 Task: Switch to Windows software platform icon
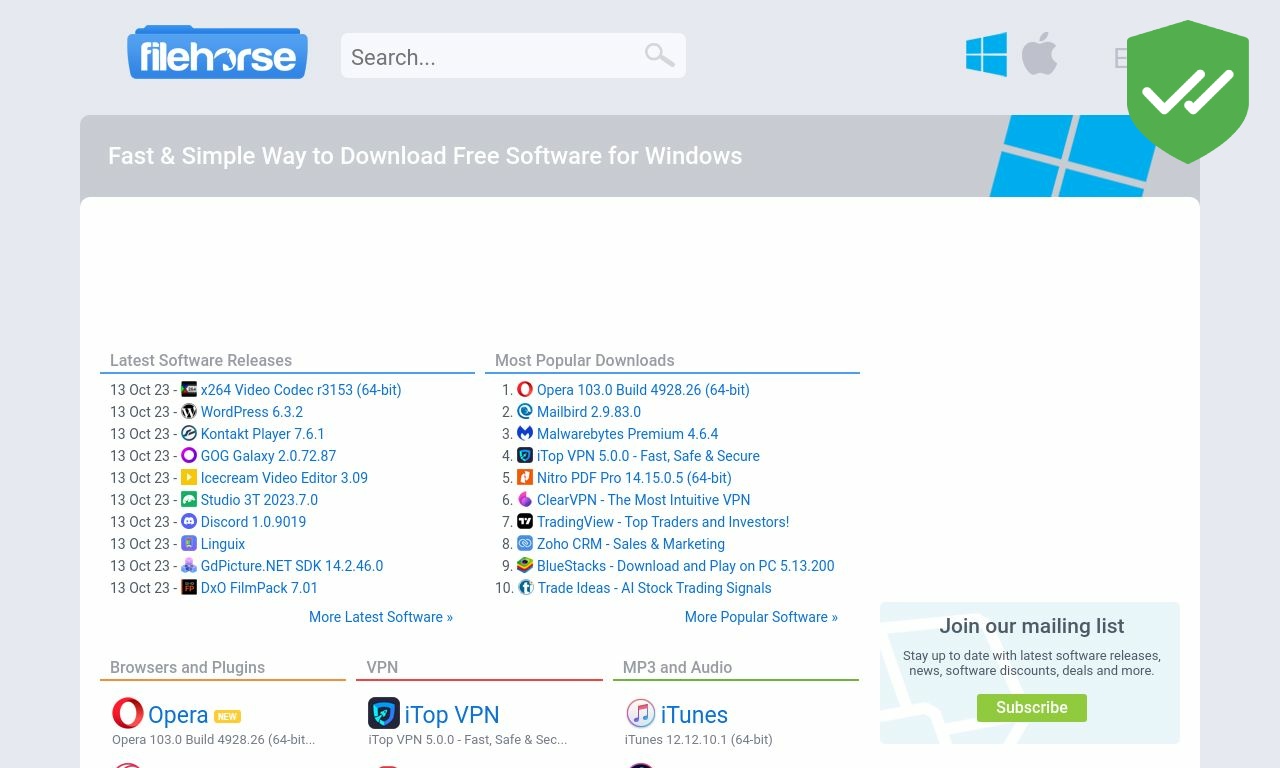coord(986,54)
